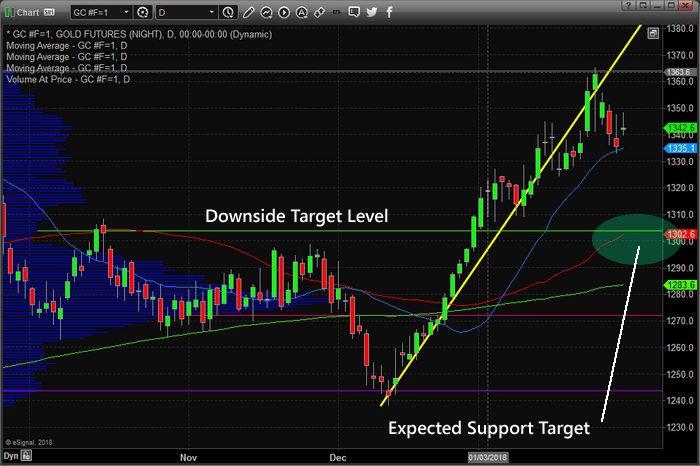Click the chart pane restore icon near 1380.0
The height and width of the screenshot is (466, 700).
(x=653, y=33)
